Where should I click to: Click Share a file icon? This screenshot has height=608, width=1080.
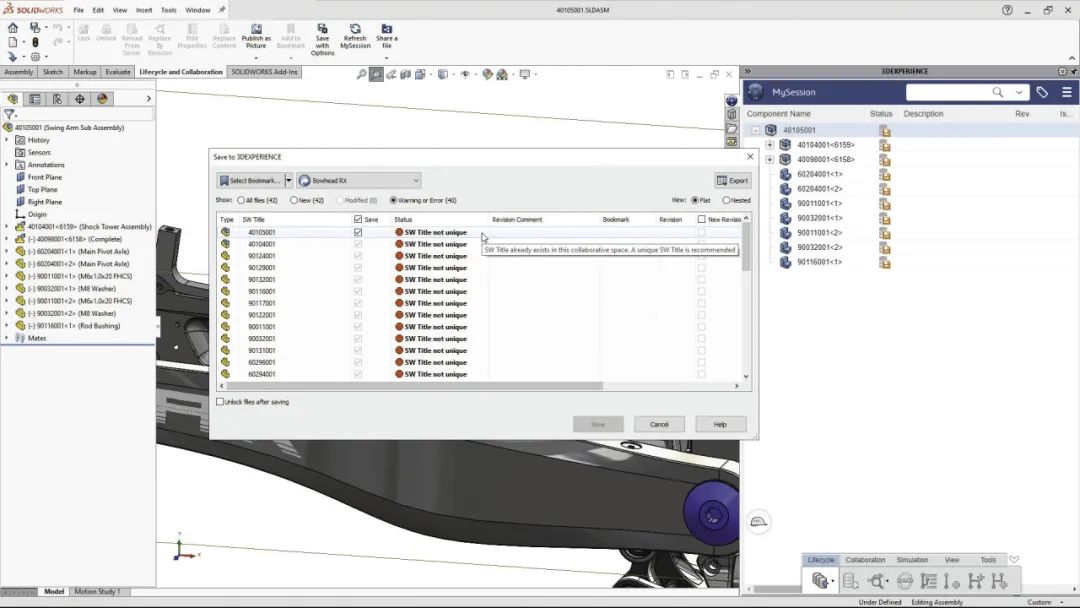click(387, 29)
